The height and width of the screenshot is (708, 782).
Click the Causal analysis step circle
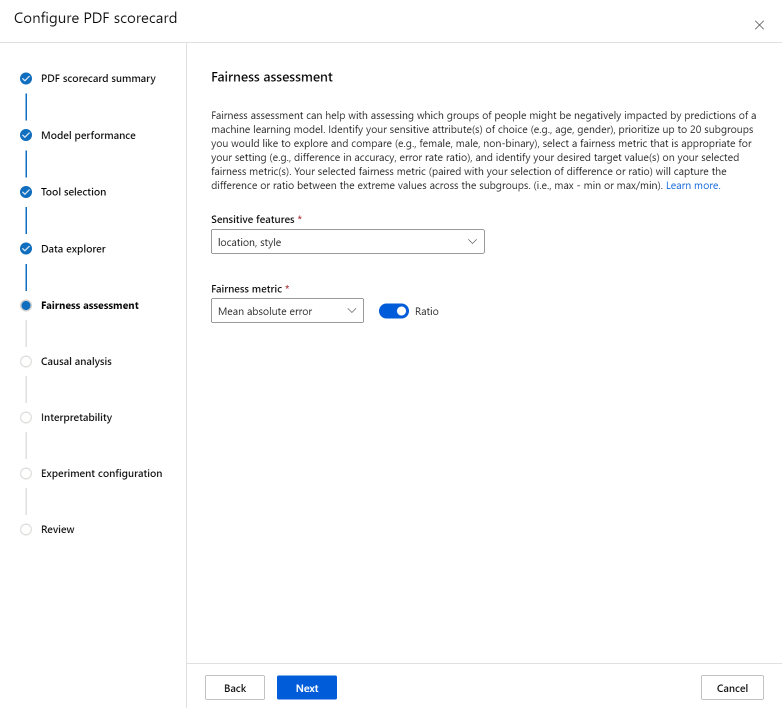click(x=26, y=362)
